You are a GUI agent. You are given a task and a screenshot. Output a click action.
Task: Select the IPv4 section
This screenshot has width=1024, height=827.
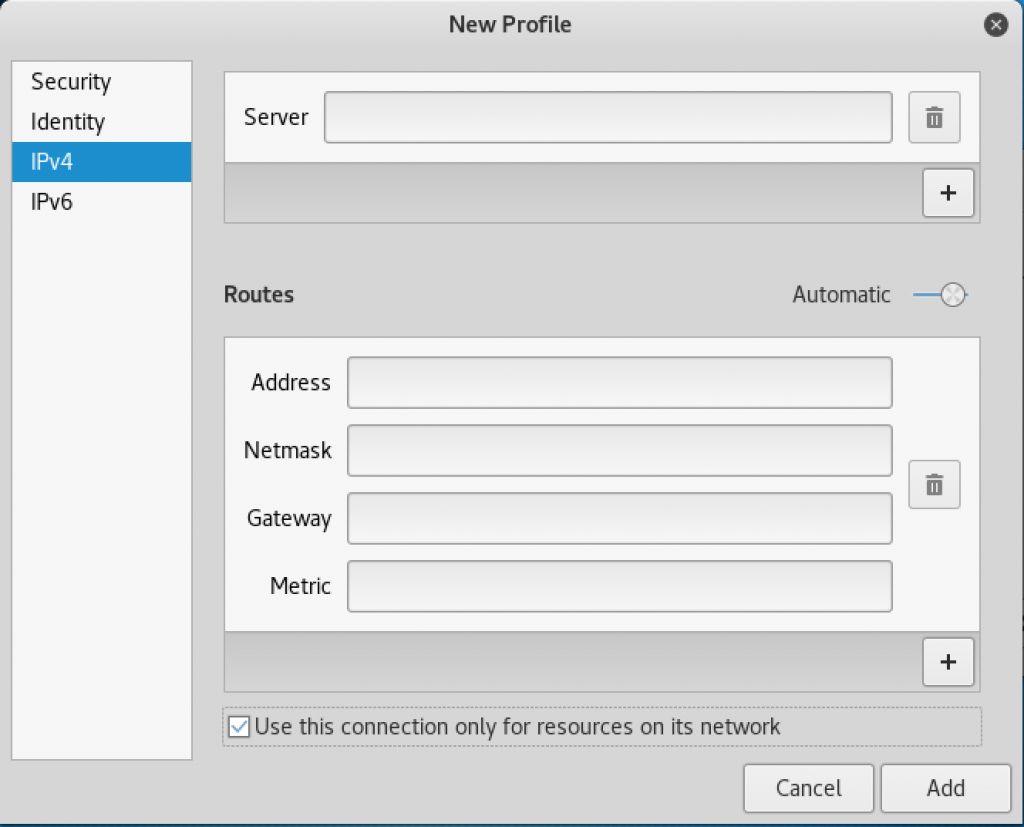(x=101, y=162)
